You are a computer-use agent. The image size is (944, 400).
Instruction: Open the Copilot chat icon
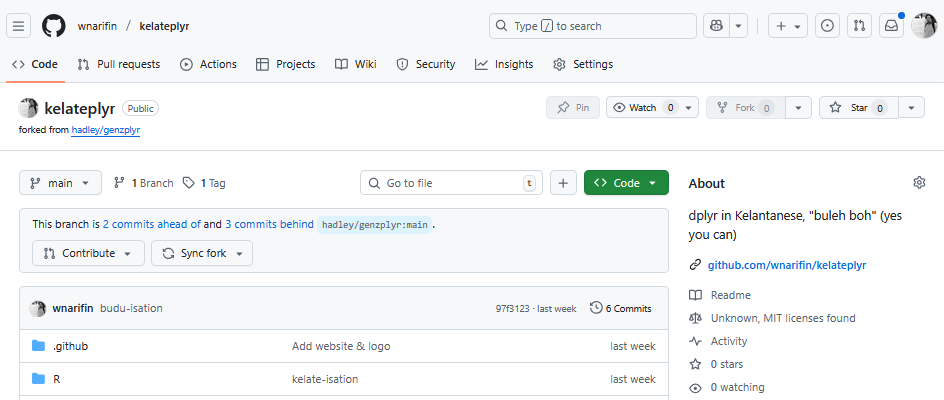tap(716, 26)
